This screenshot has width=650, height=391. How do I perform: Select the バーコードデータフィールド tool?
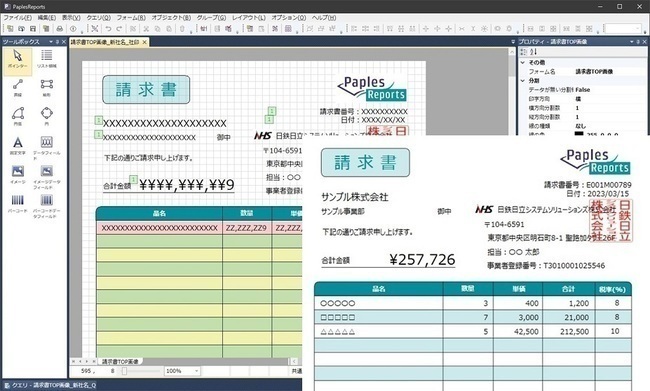coord(46,206)
